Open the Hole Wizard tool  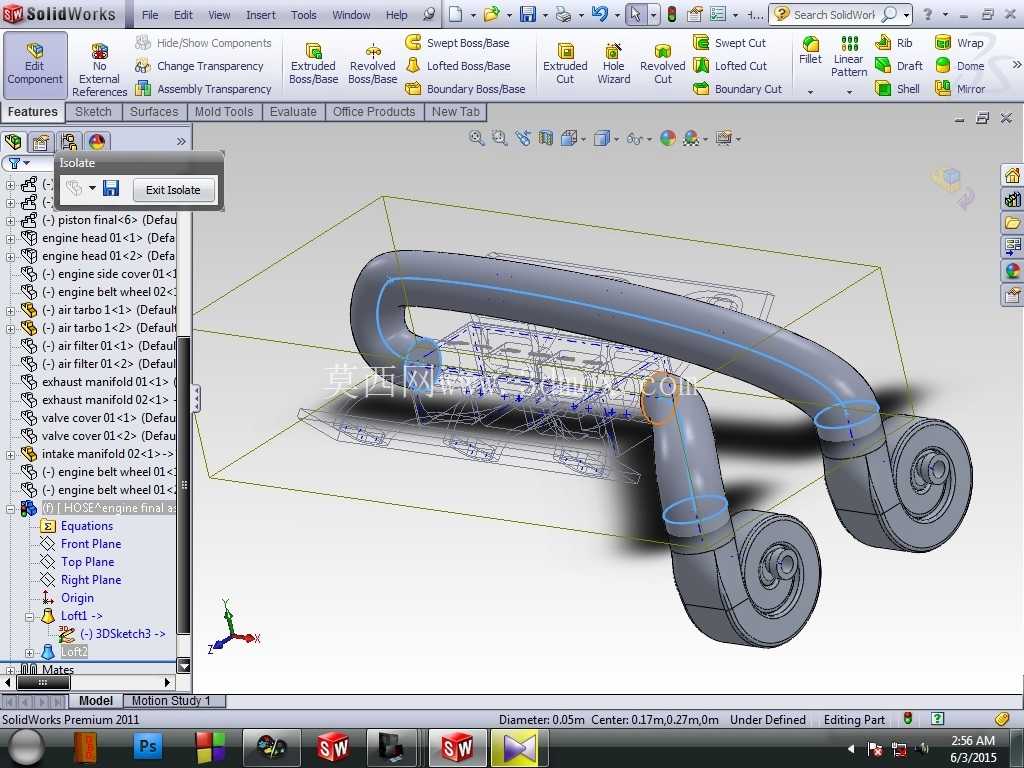[613, 65]
